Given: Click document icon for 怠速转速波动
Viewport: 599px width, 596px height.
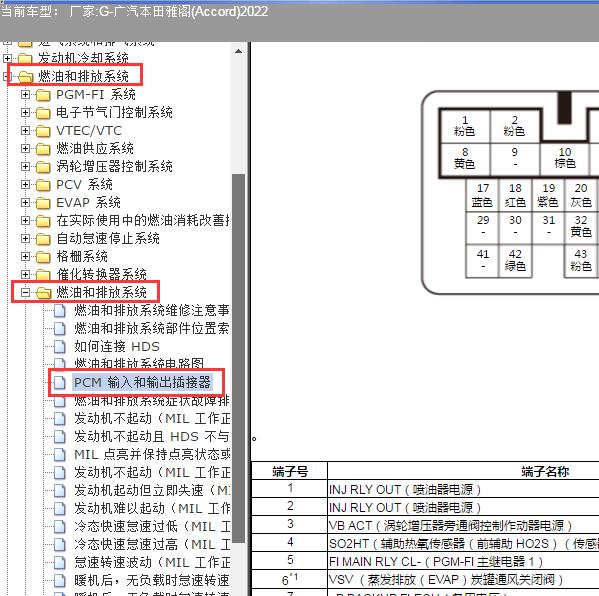Looking at the screenshot, I should (x=60, y=562).
